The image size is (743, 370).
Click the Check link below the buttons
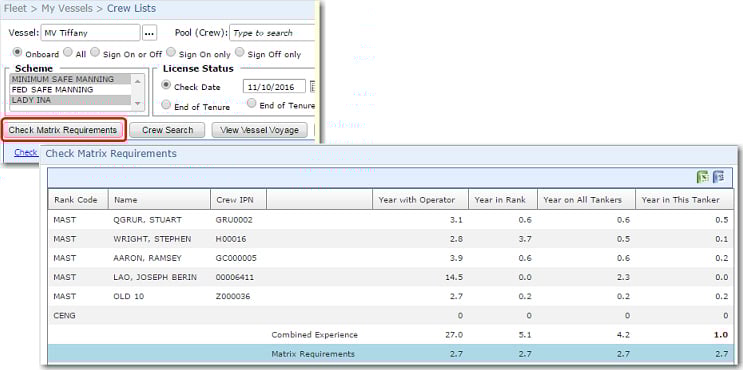click(26, 153)
